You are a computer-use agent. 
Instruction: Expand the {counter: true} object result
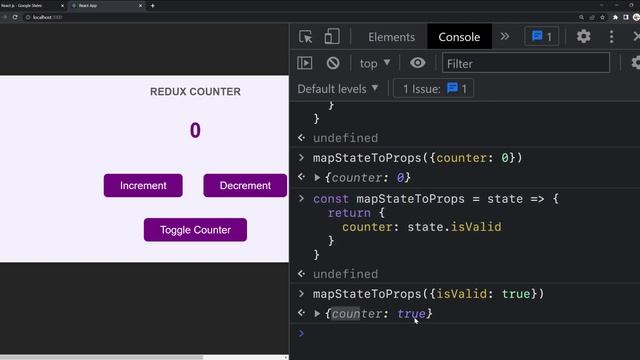(x=317, y=313)
